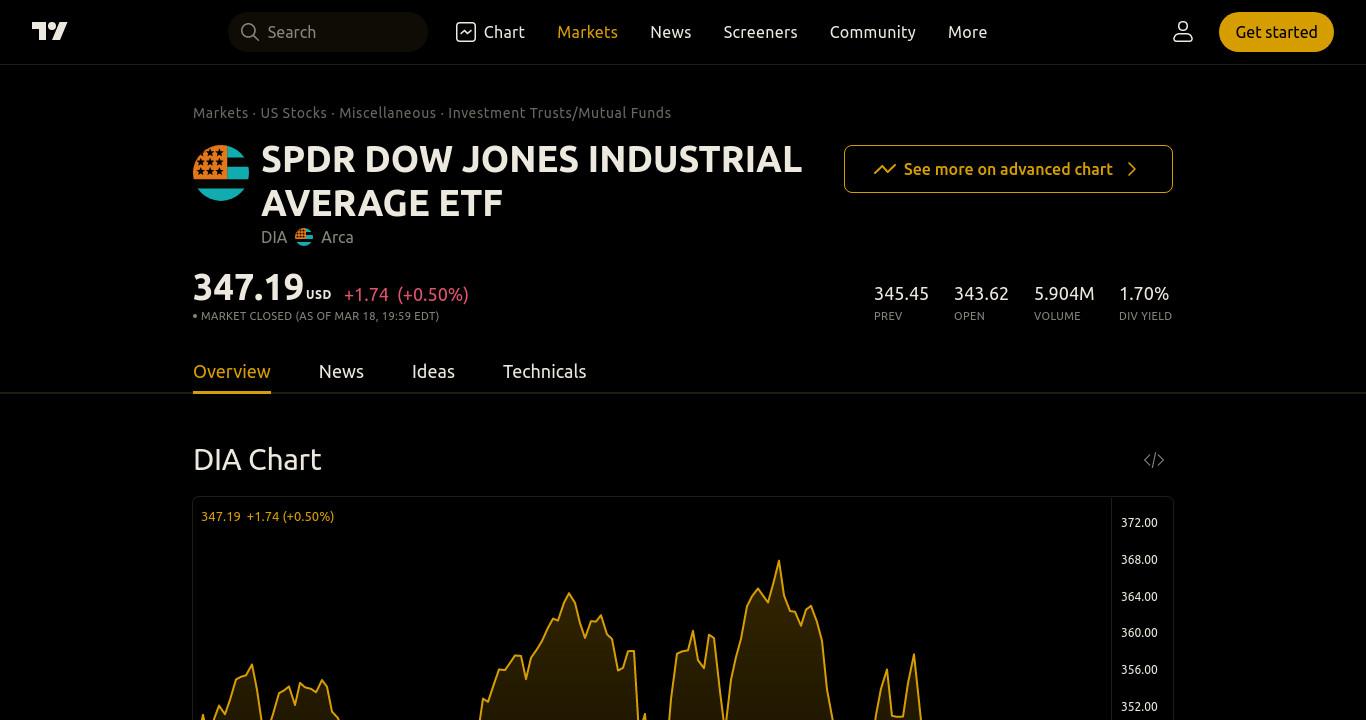Click the DIA ticker symbol text
Screen dimensions: 1366x720
(274, 237)
